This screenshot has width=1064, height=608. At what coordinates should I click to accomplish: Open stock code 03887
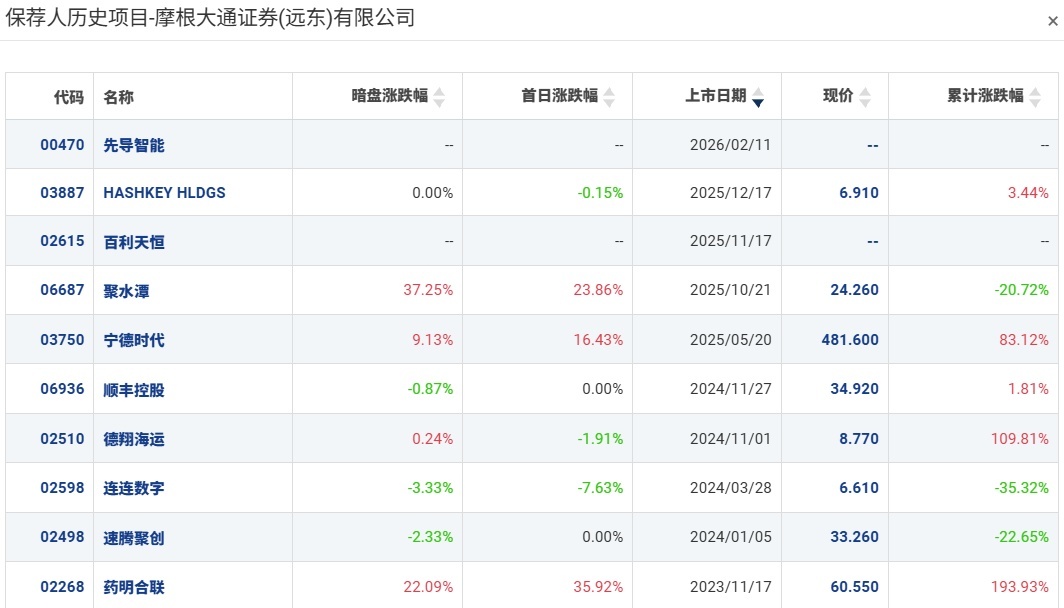(62, 193)
